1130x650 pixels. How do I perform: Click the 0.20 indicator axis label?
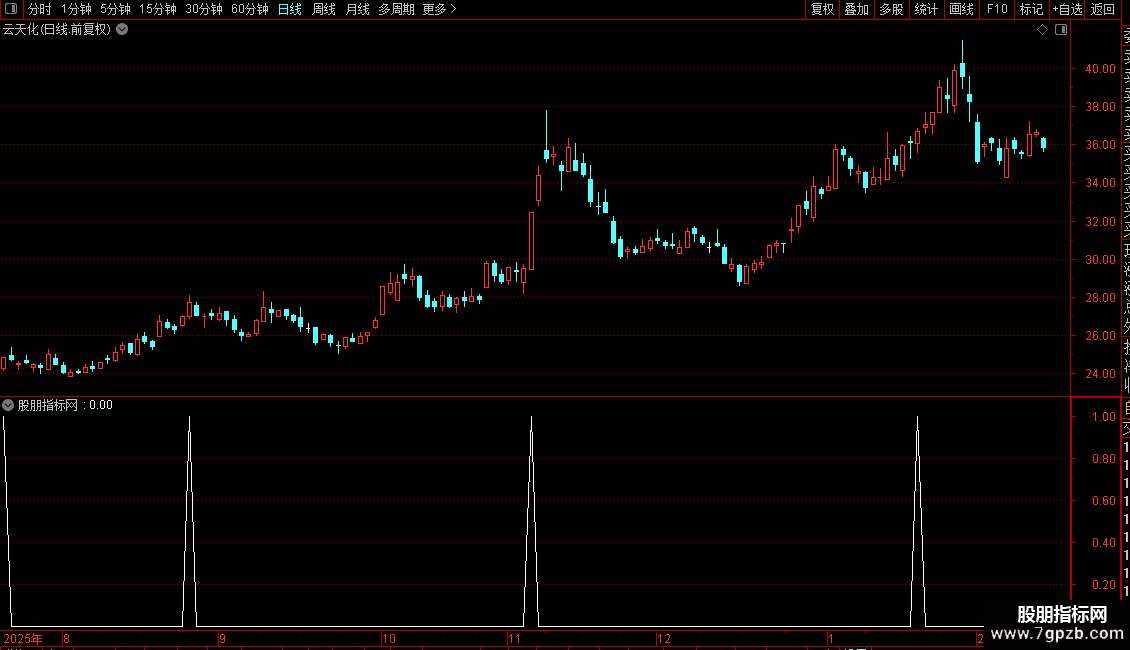pyautogui.click(x=1104, y=584)
